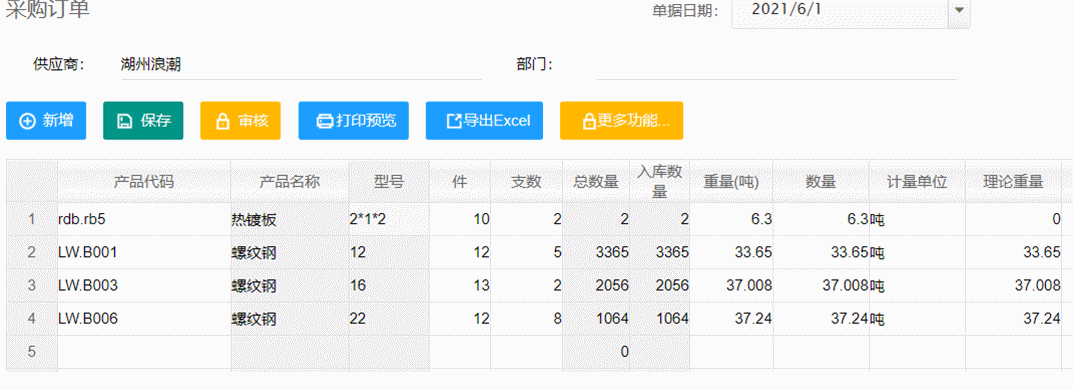1073x390 pixels.
Task: Click 螺纹钢 cell in LW.B001 row
Action: [289, 252]
